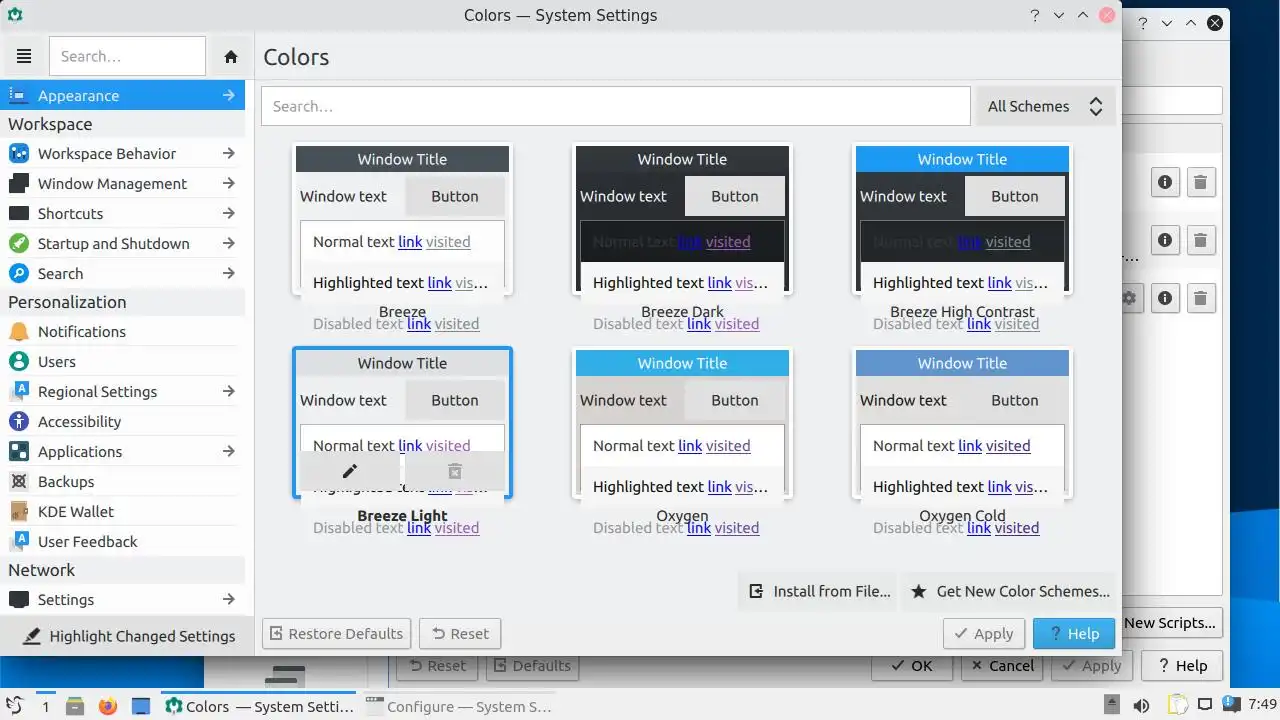
Task: Open the file manager taskbar icon
Action: click(x=75, y=706)
